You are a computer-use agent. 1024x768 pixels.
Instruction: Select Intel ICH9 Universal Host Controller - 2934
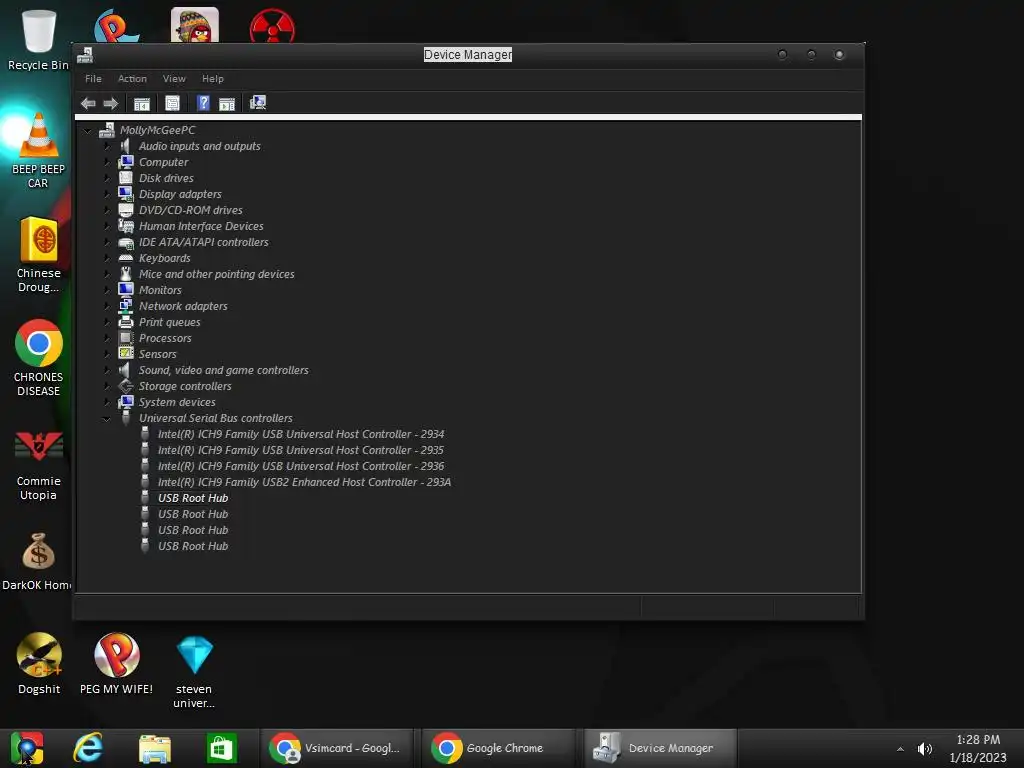(301, 434)
